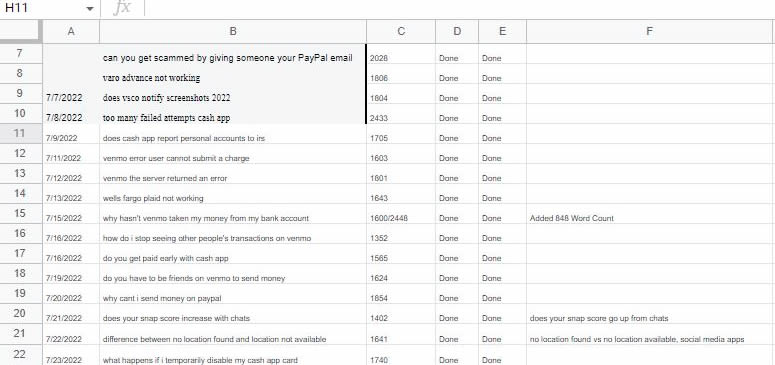Image resolution: width=775 pixels, height=365 pixels.
Task: Select row 12 header
Action: (x=20, y=154)
